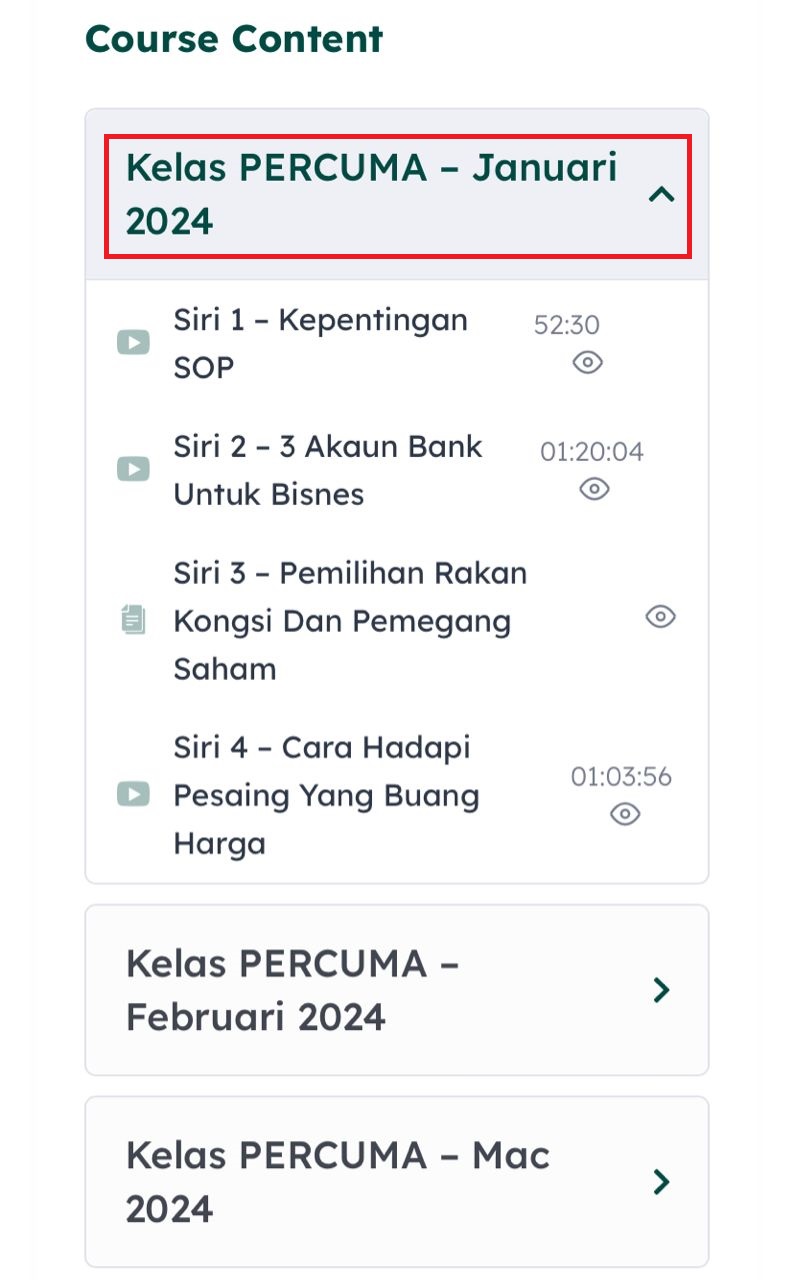Open lesson Siri 1 – Kepentingan SOP
This screenshot has height=1280, width=794.
click(x=320, y=344)
